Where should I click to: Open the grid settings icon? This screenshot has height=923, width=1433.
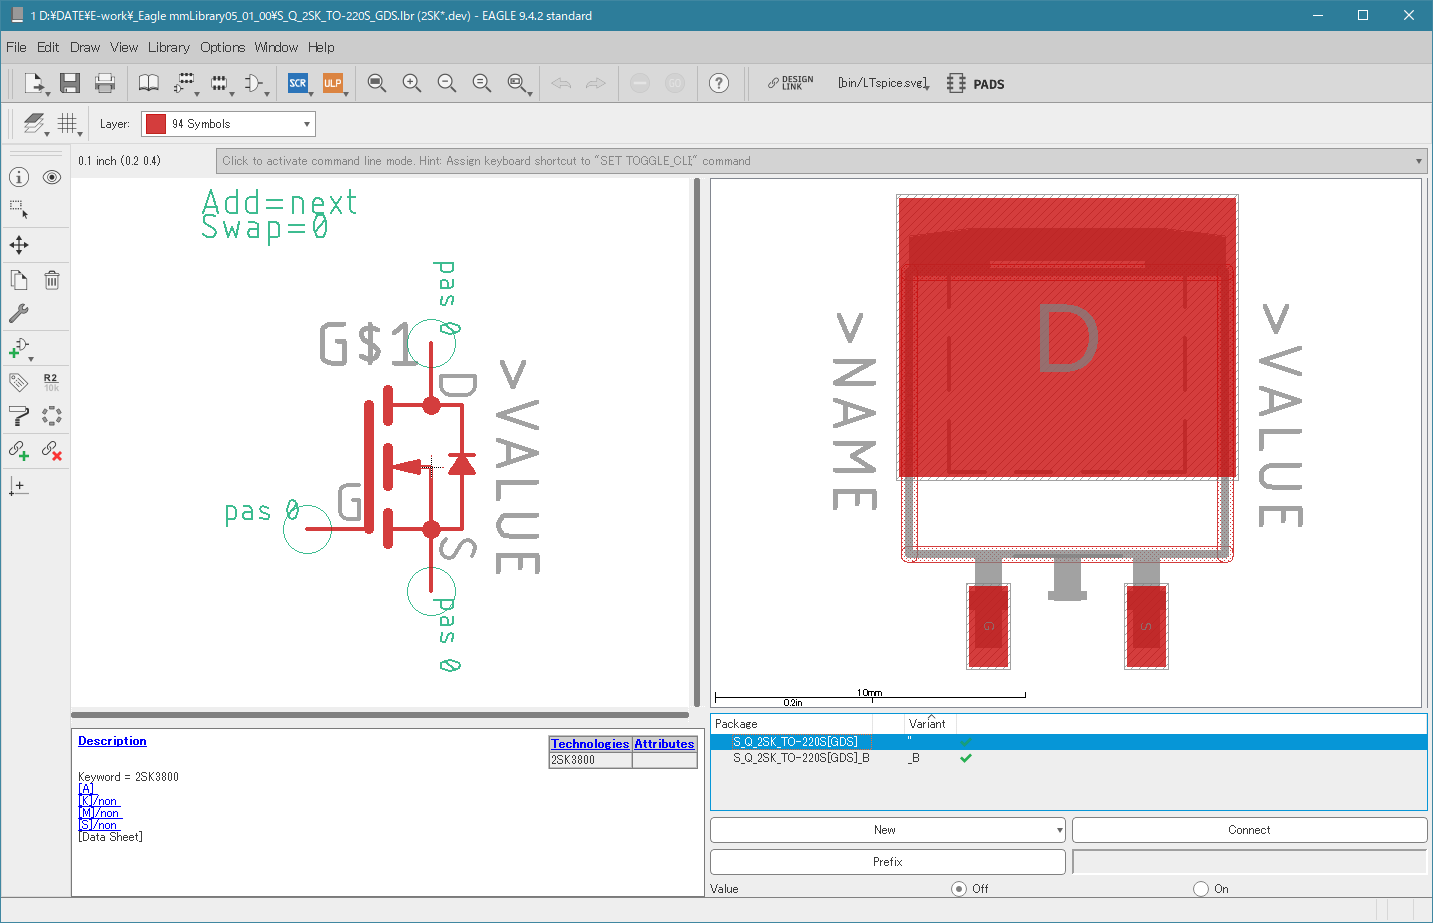coord(67,123)
